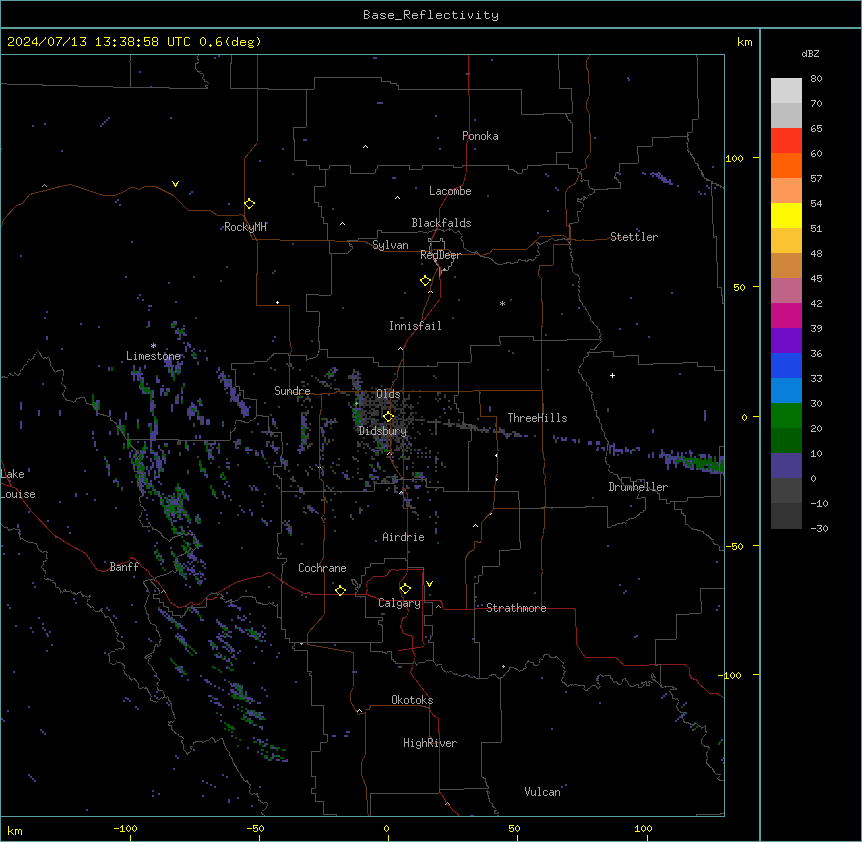Select the yellow diamond marker between Olds and Didsbury
The width and height of the screenshot is (862, 842).
pos(388,416)
